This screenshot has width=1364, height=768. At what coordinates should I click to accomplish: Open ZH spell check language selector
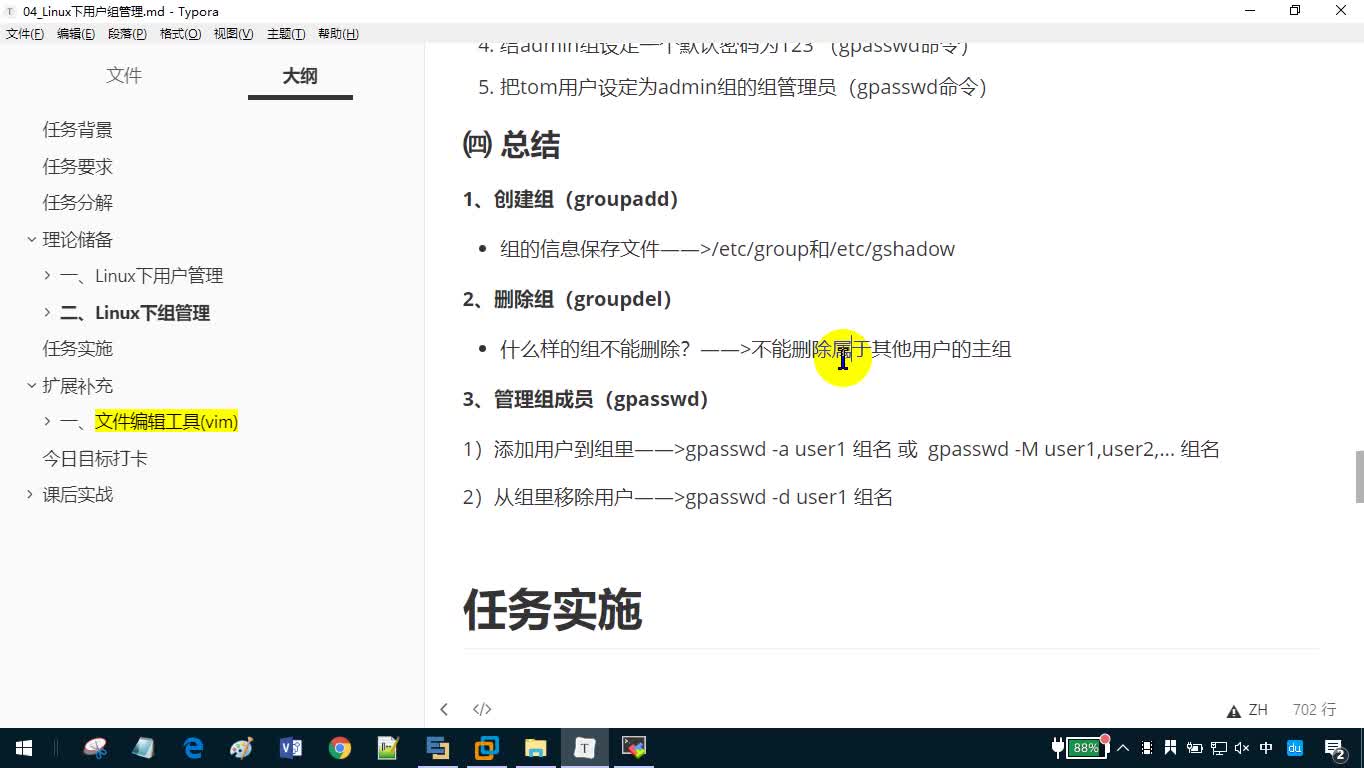coord(1258,710)
